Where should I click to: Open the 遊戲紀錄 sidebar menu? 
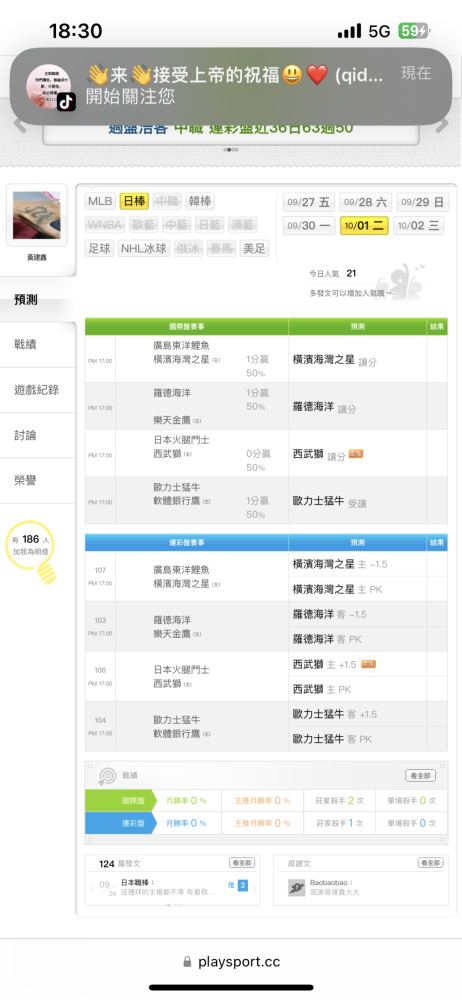point(38,390)
